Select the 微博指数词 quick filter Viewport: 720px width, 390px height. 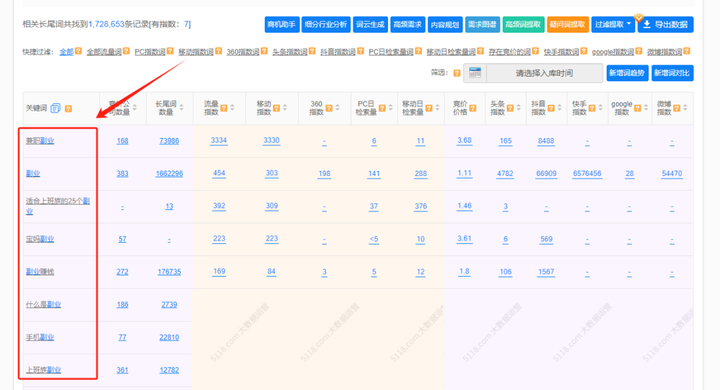click(664, 51)
